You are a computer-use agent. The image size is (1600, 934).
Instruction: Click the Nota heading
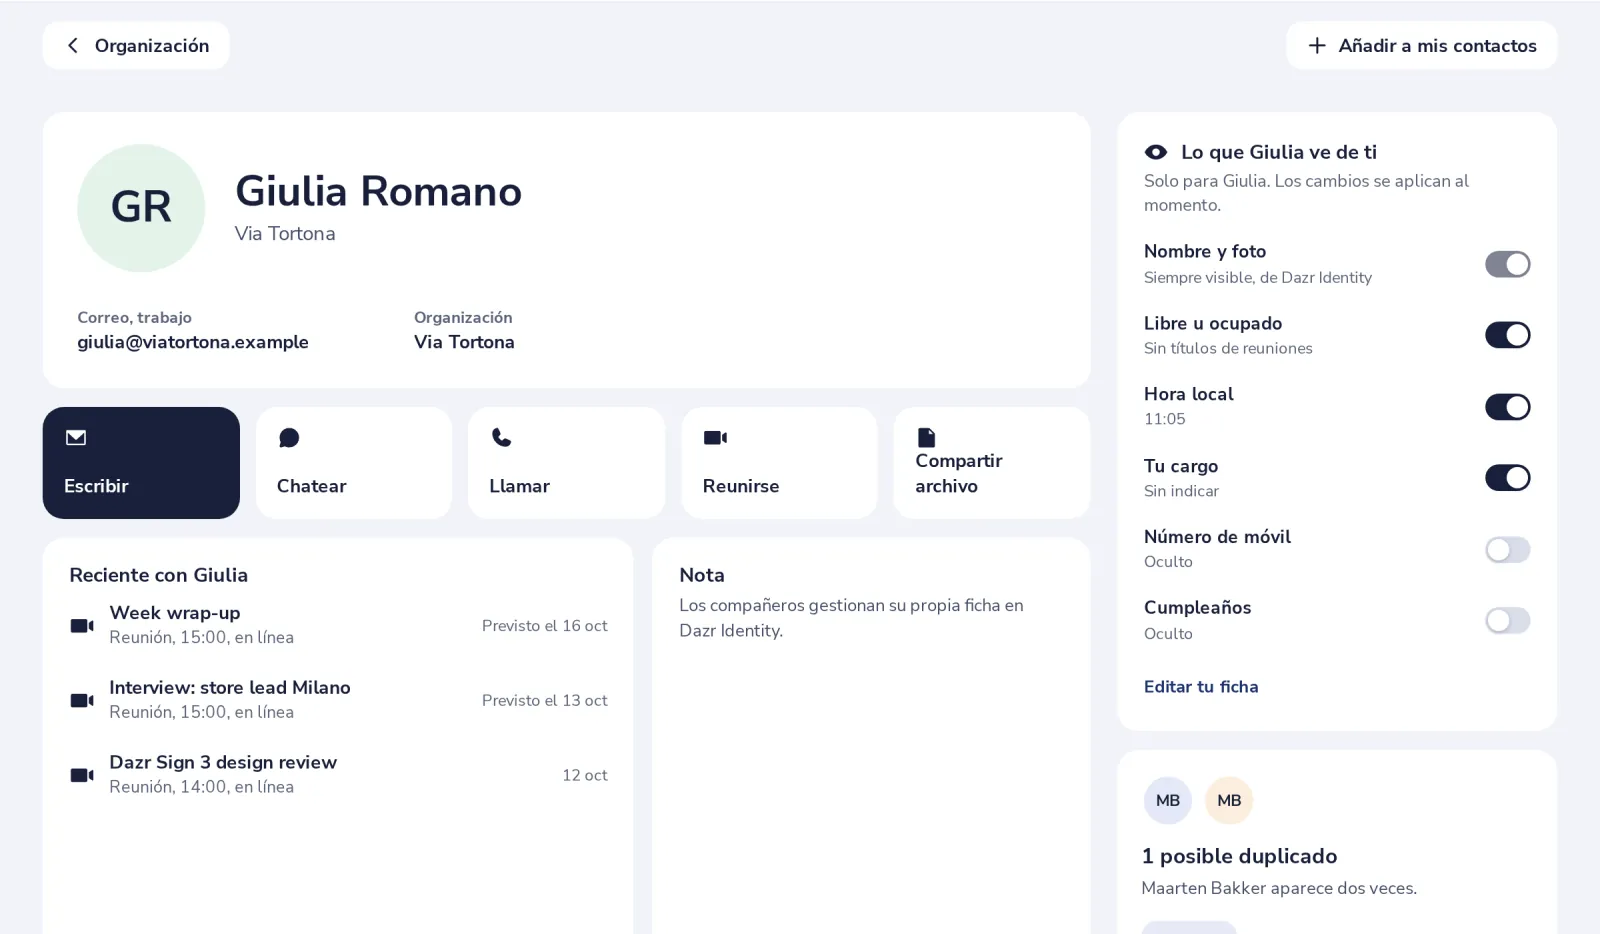[x=702, y=575]
